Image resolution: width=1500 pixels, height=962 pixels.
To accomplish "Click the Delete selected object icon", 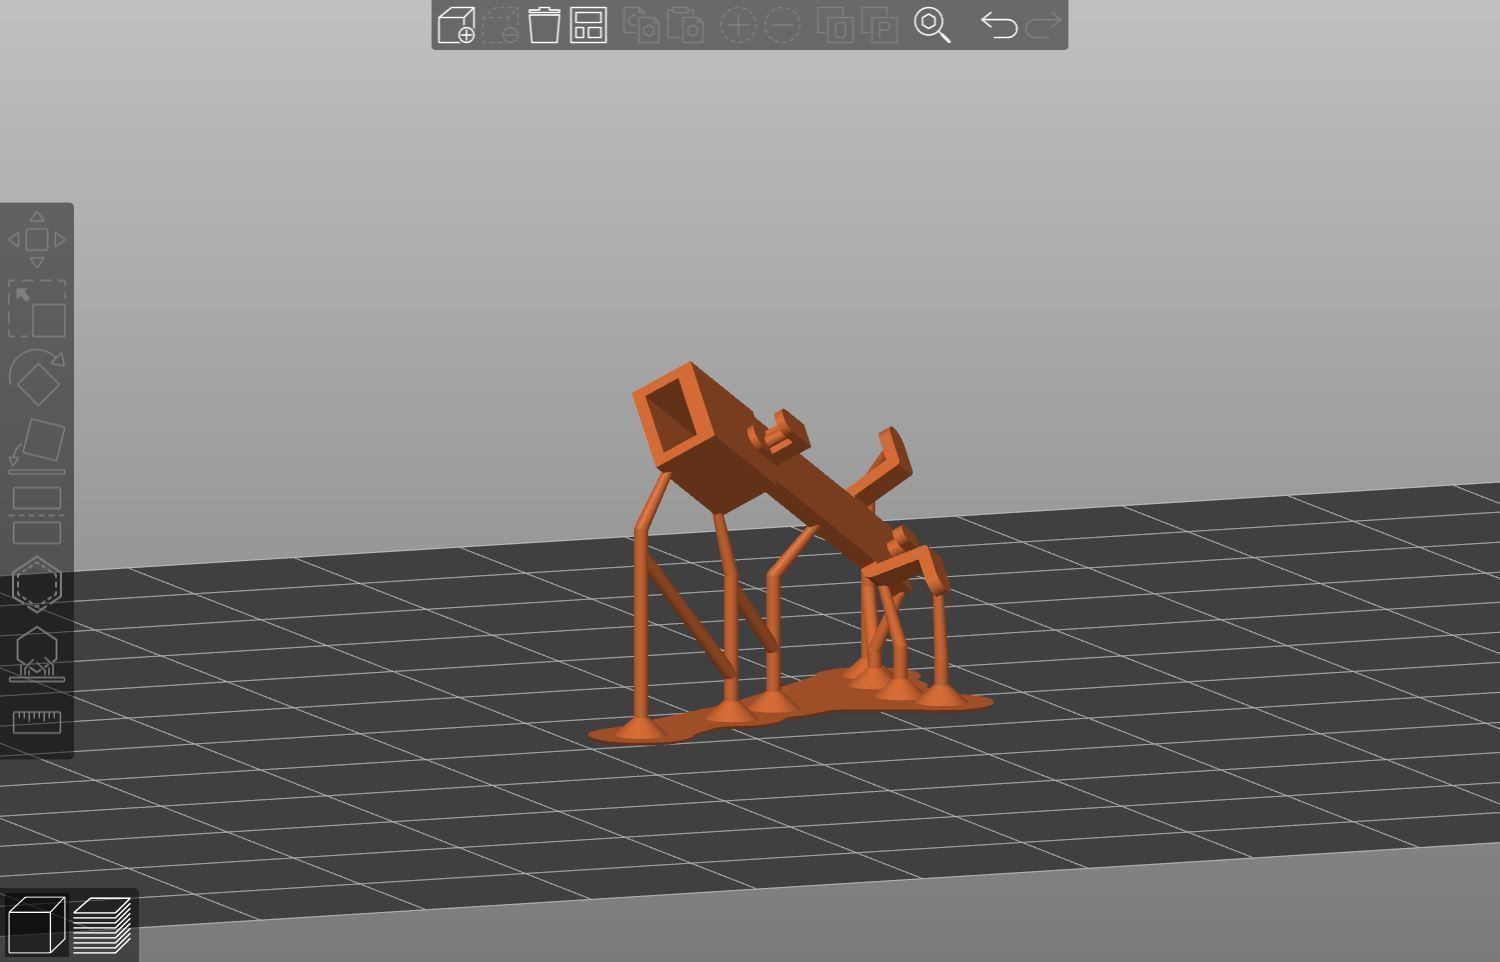I will [x=500, y=25].
